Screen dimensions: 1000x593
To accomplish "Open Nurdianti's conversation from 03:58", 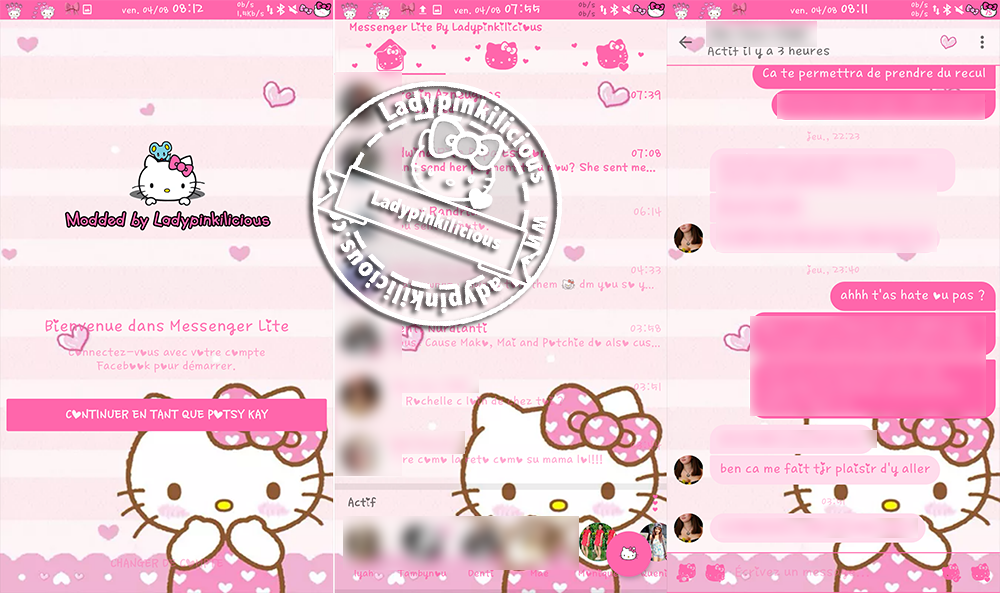I will pyautogui.click(x=501, y=336).
